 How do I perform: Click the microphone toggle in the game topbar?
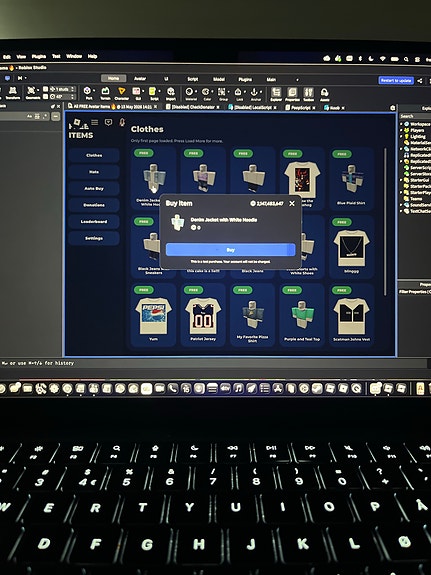pos(122,122)
